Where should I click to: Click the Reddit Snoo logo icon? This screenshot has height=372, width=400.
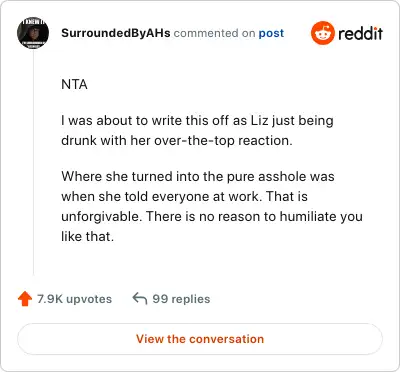coord(322,33)
